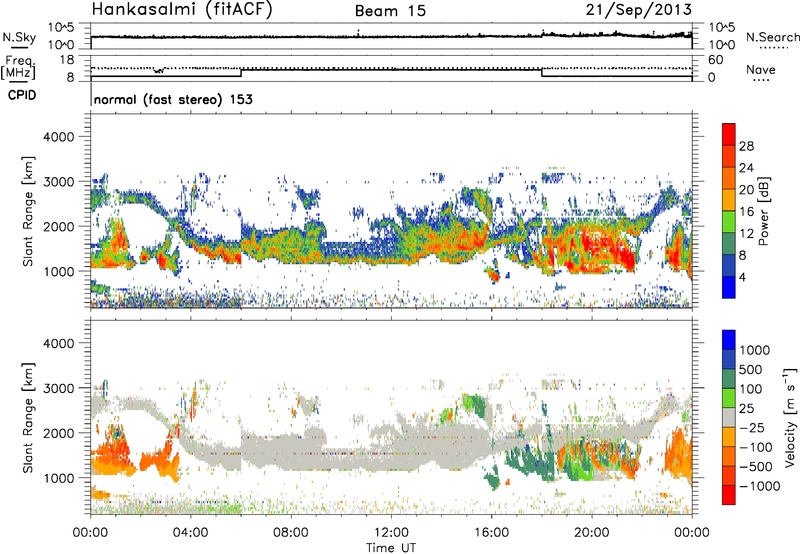Click the 'Nave' legend label
Screen dimensions: 800x554
pos(761,69)
